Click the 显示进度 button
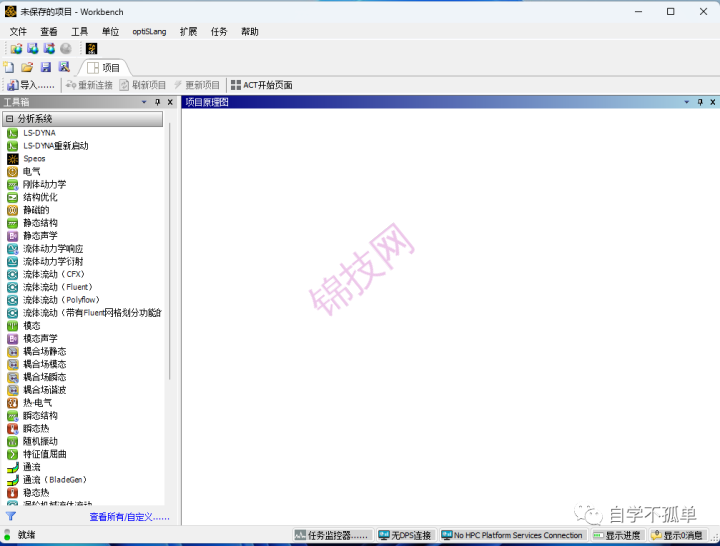The image size is (720, 546). coord(617,535)
